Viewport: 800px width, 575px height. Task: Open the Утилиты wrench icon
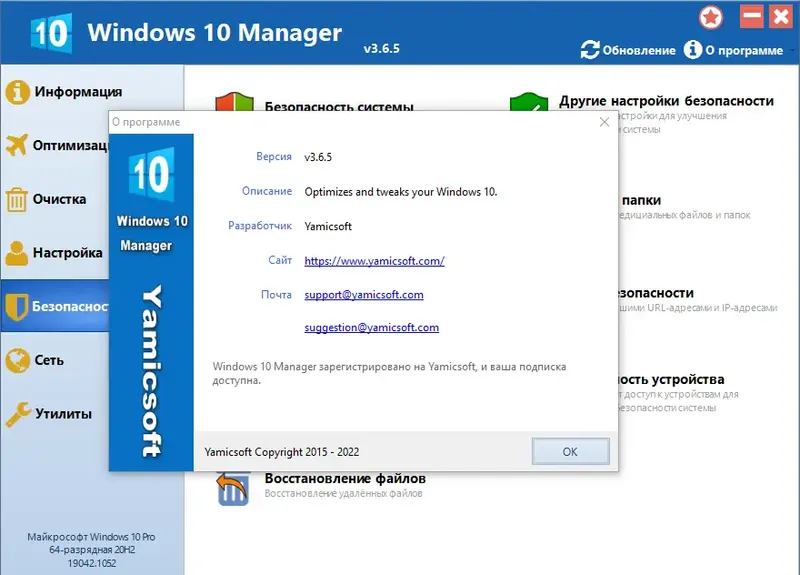point(18,414)
